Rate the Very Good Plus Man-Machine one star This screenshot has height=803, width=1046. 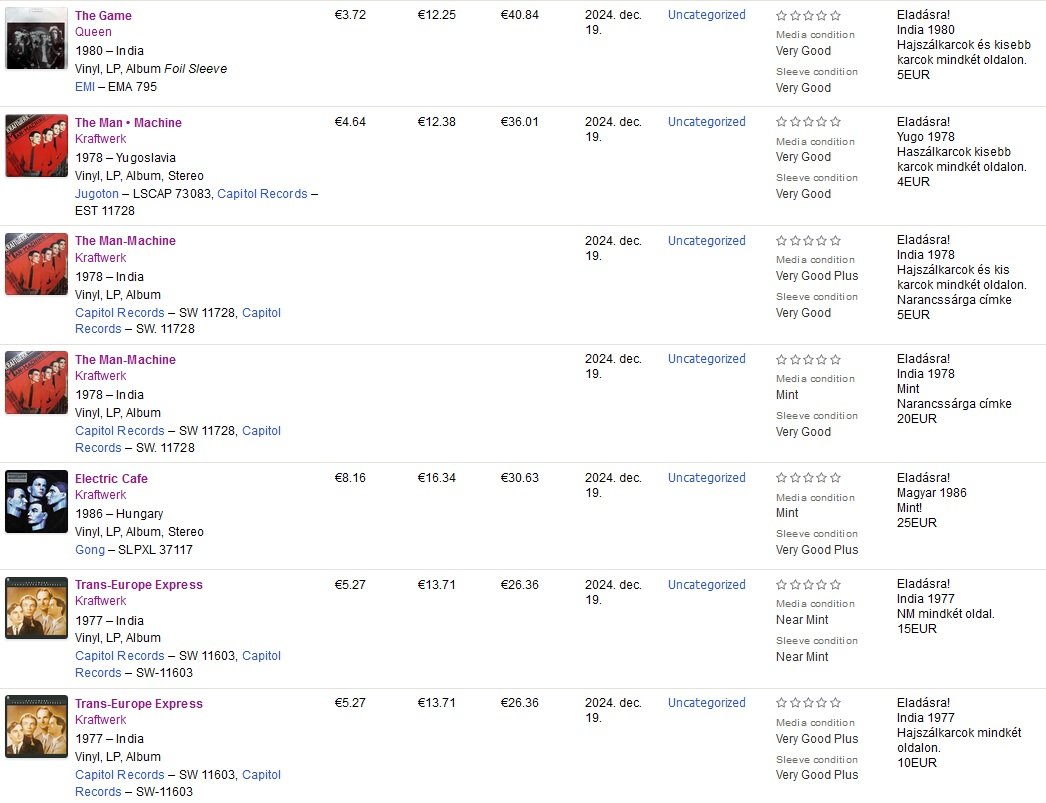pos(781,241)
